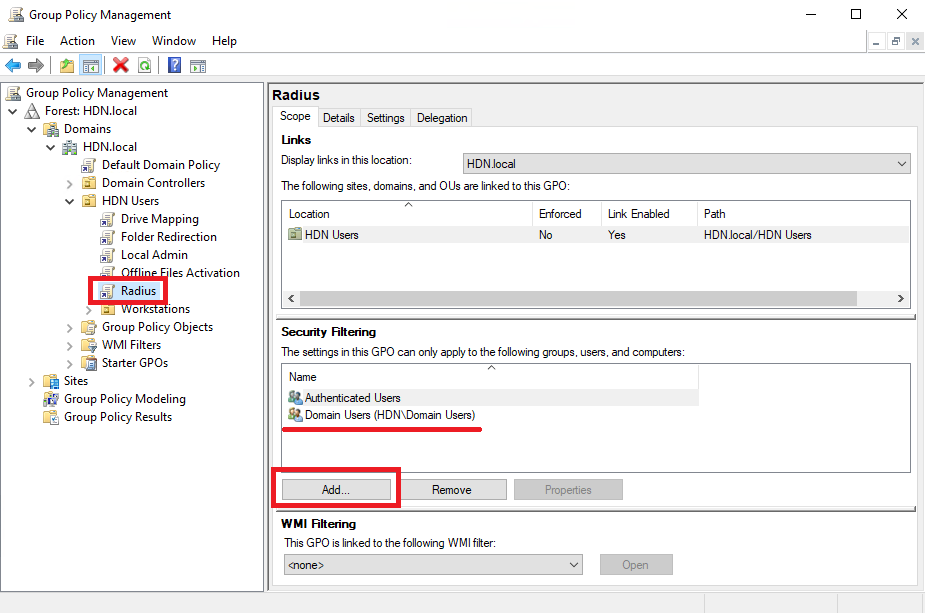Click the HDN Users OU icon in Links list
Viewport: 925px width, 613px height.
(x=295, y=234)
